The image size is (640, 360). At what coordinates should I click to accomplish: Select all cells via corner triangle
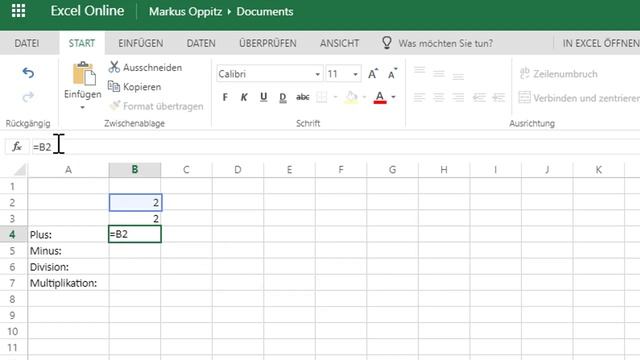point(19,170)
